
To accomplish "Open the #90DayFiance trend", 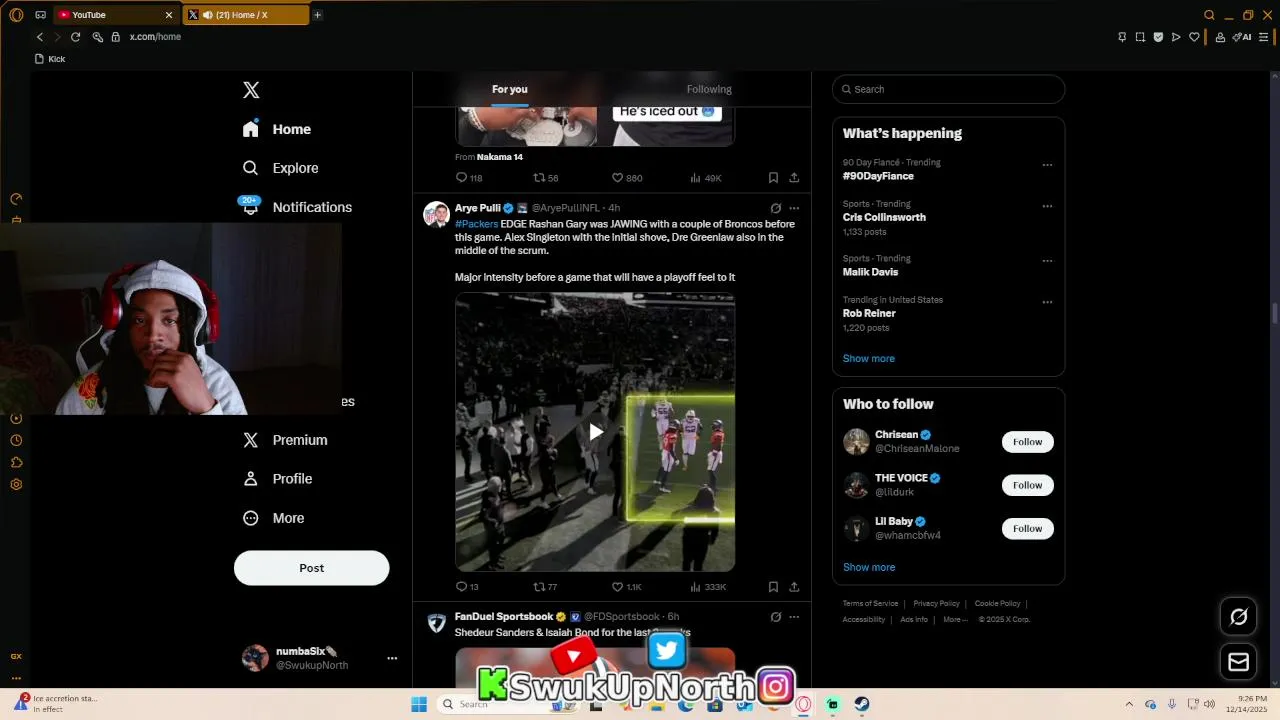I will (878, 176).
